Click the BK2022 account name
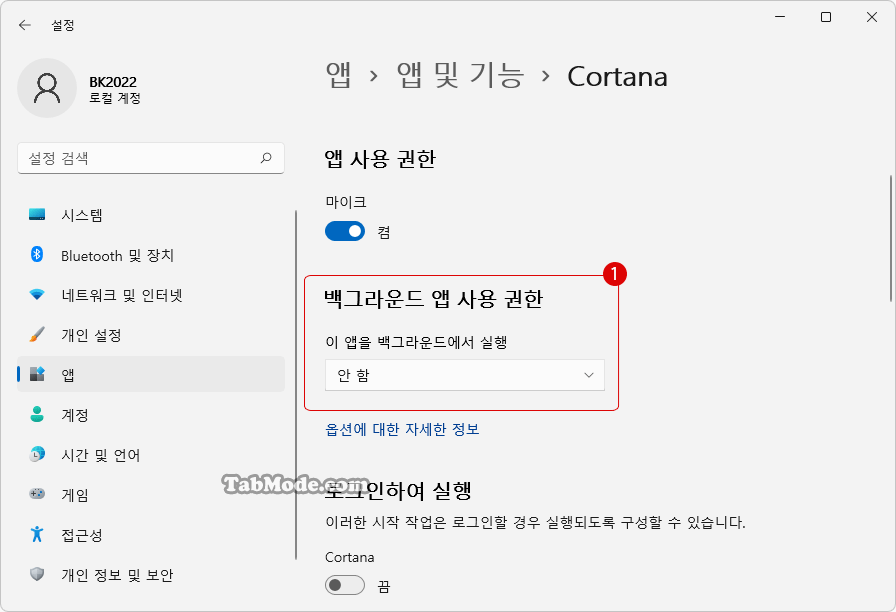The height and width of the screenshot is (612, 896). 113,82
